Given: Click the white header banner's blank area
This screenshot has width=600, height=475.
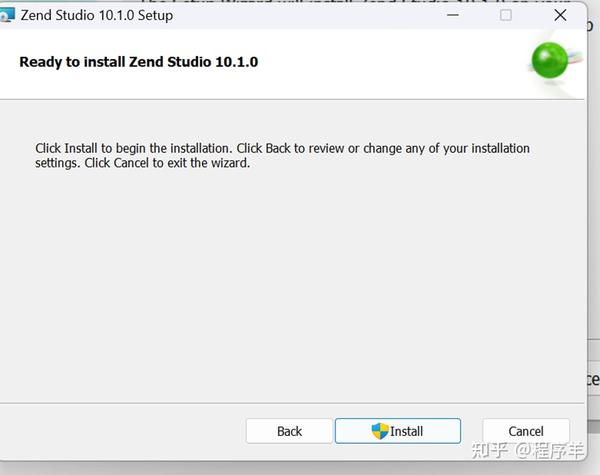Looking at the screenshot, I should [400, 62].
